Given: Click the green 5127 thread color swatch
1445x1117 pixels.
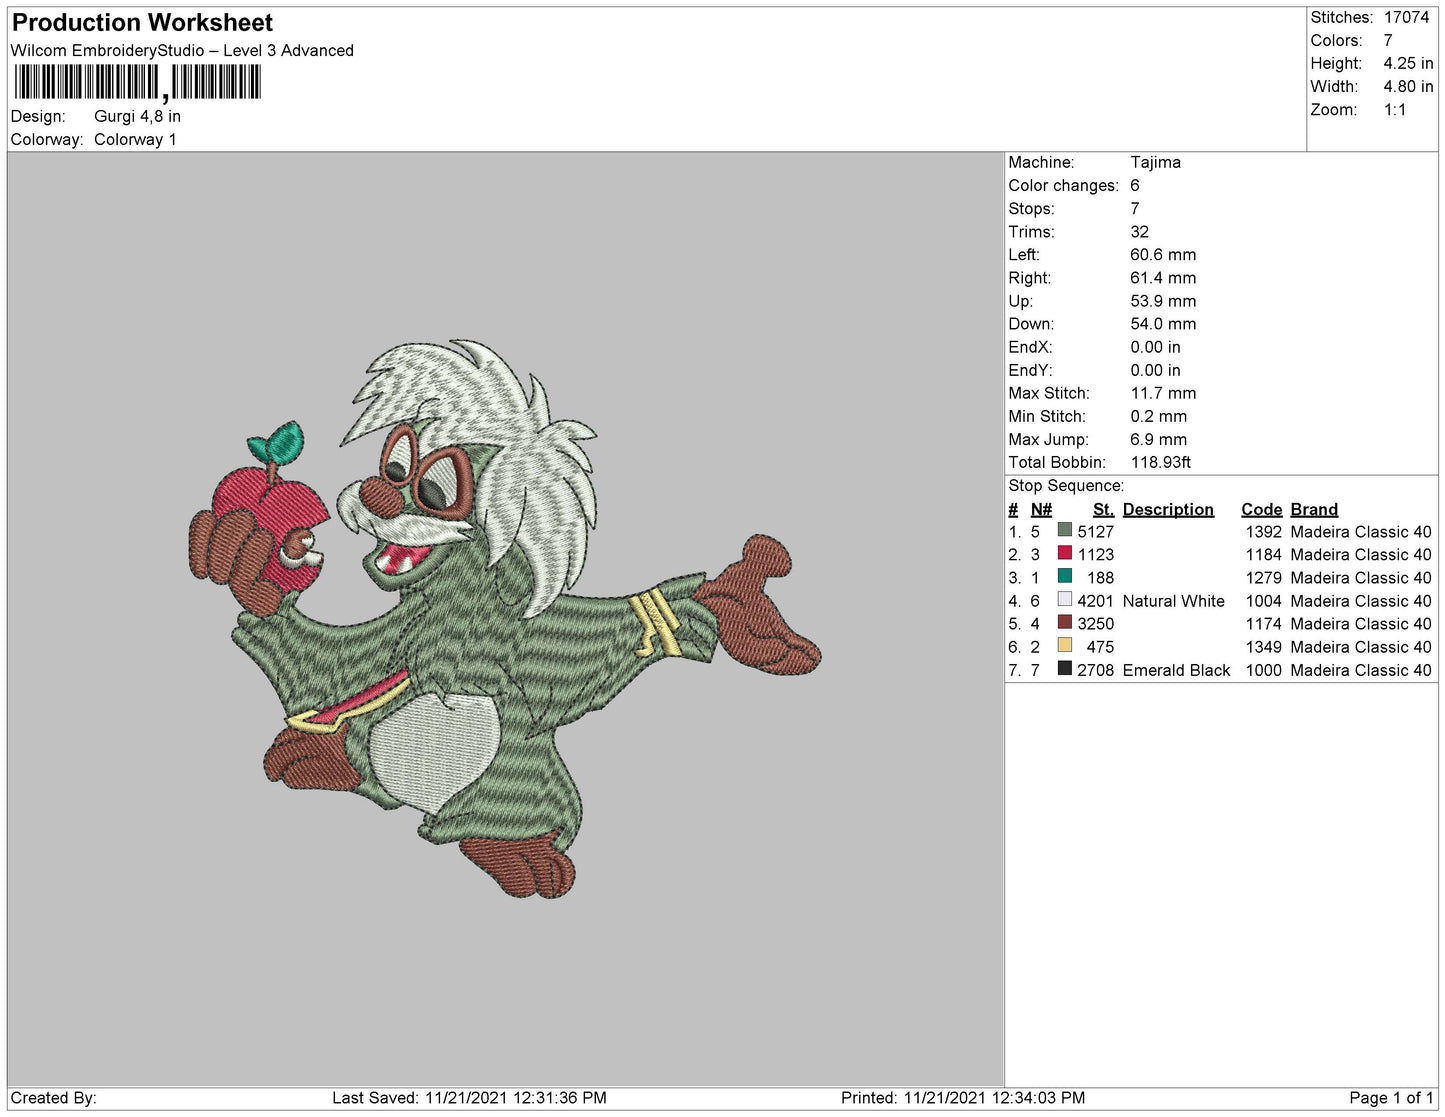Looking at the screenshot, I should 1064,530.
